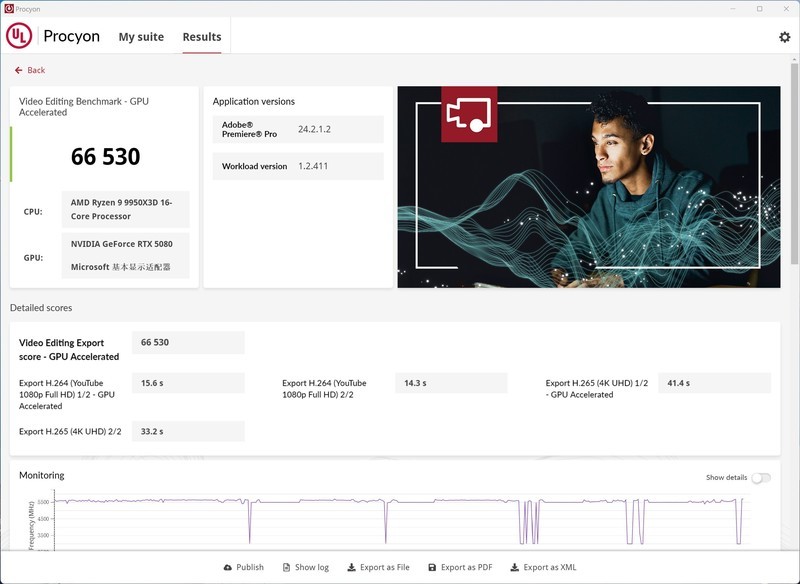The image size is (800, 584).
Task: Select the Results tab
Action: point(201,36)
